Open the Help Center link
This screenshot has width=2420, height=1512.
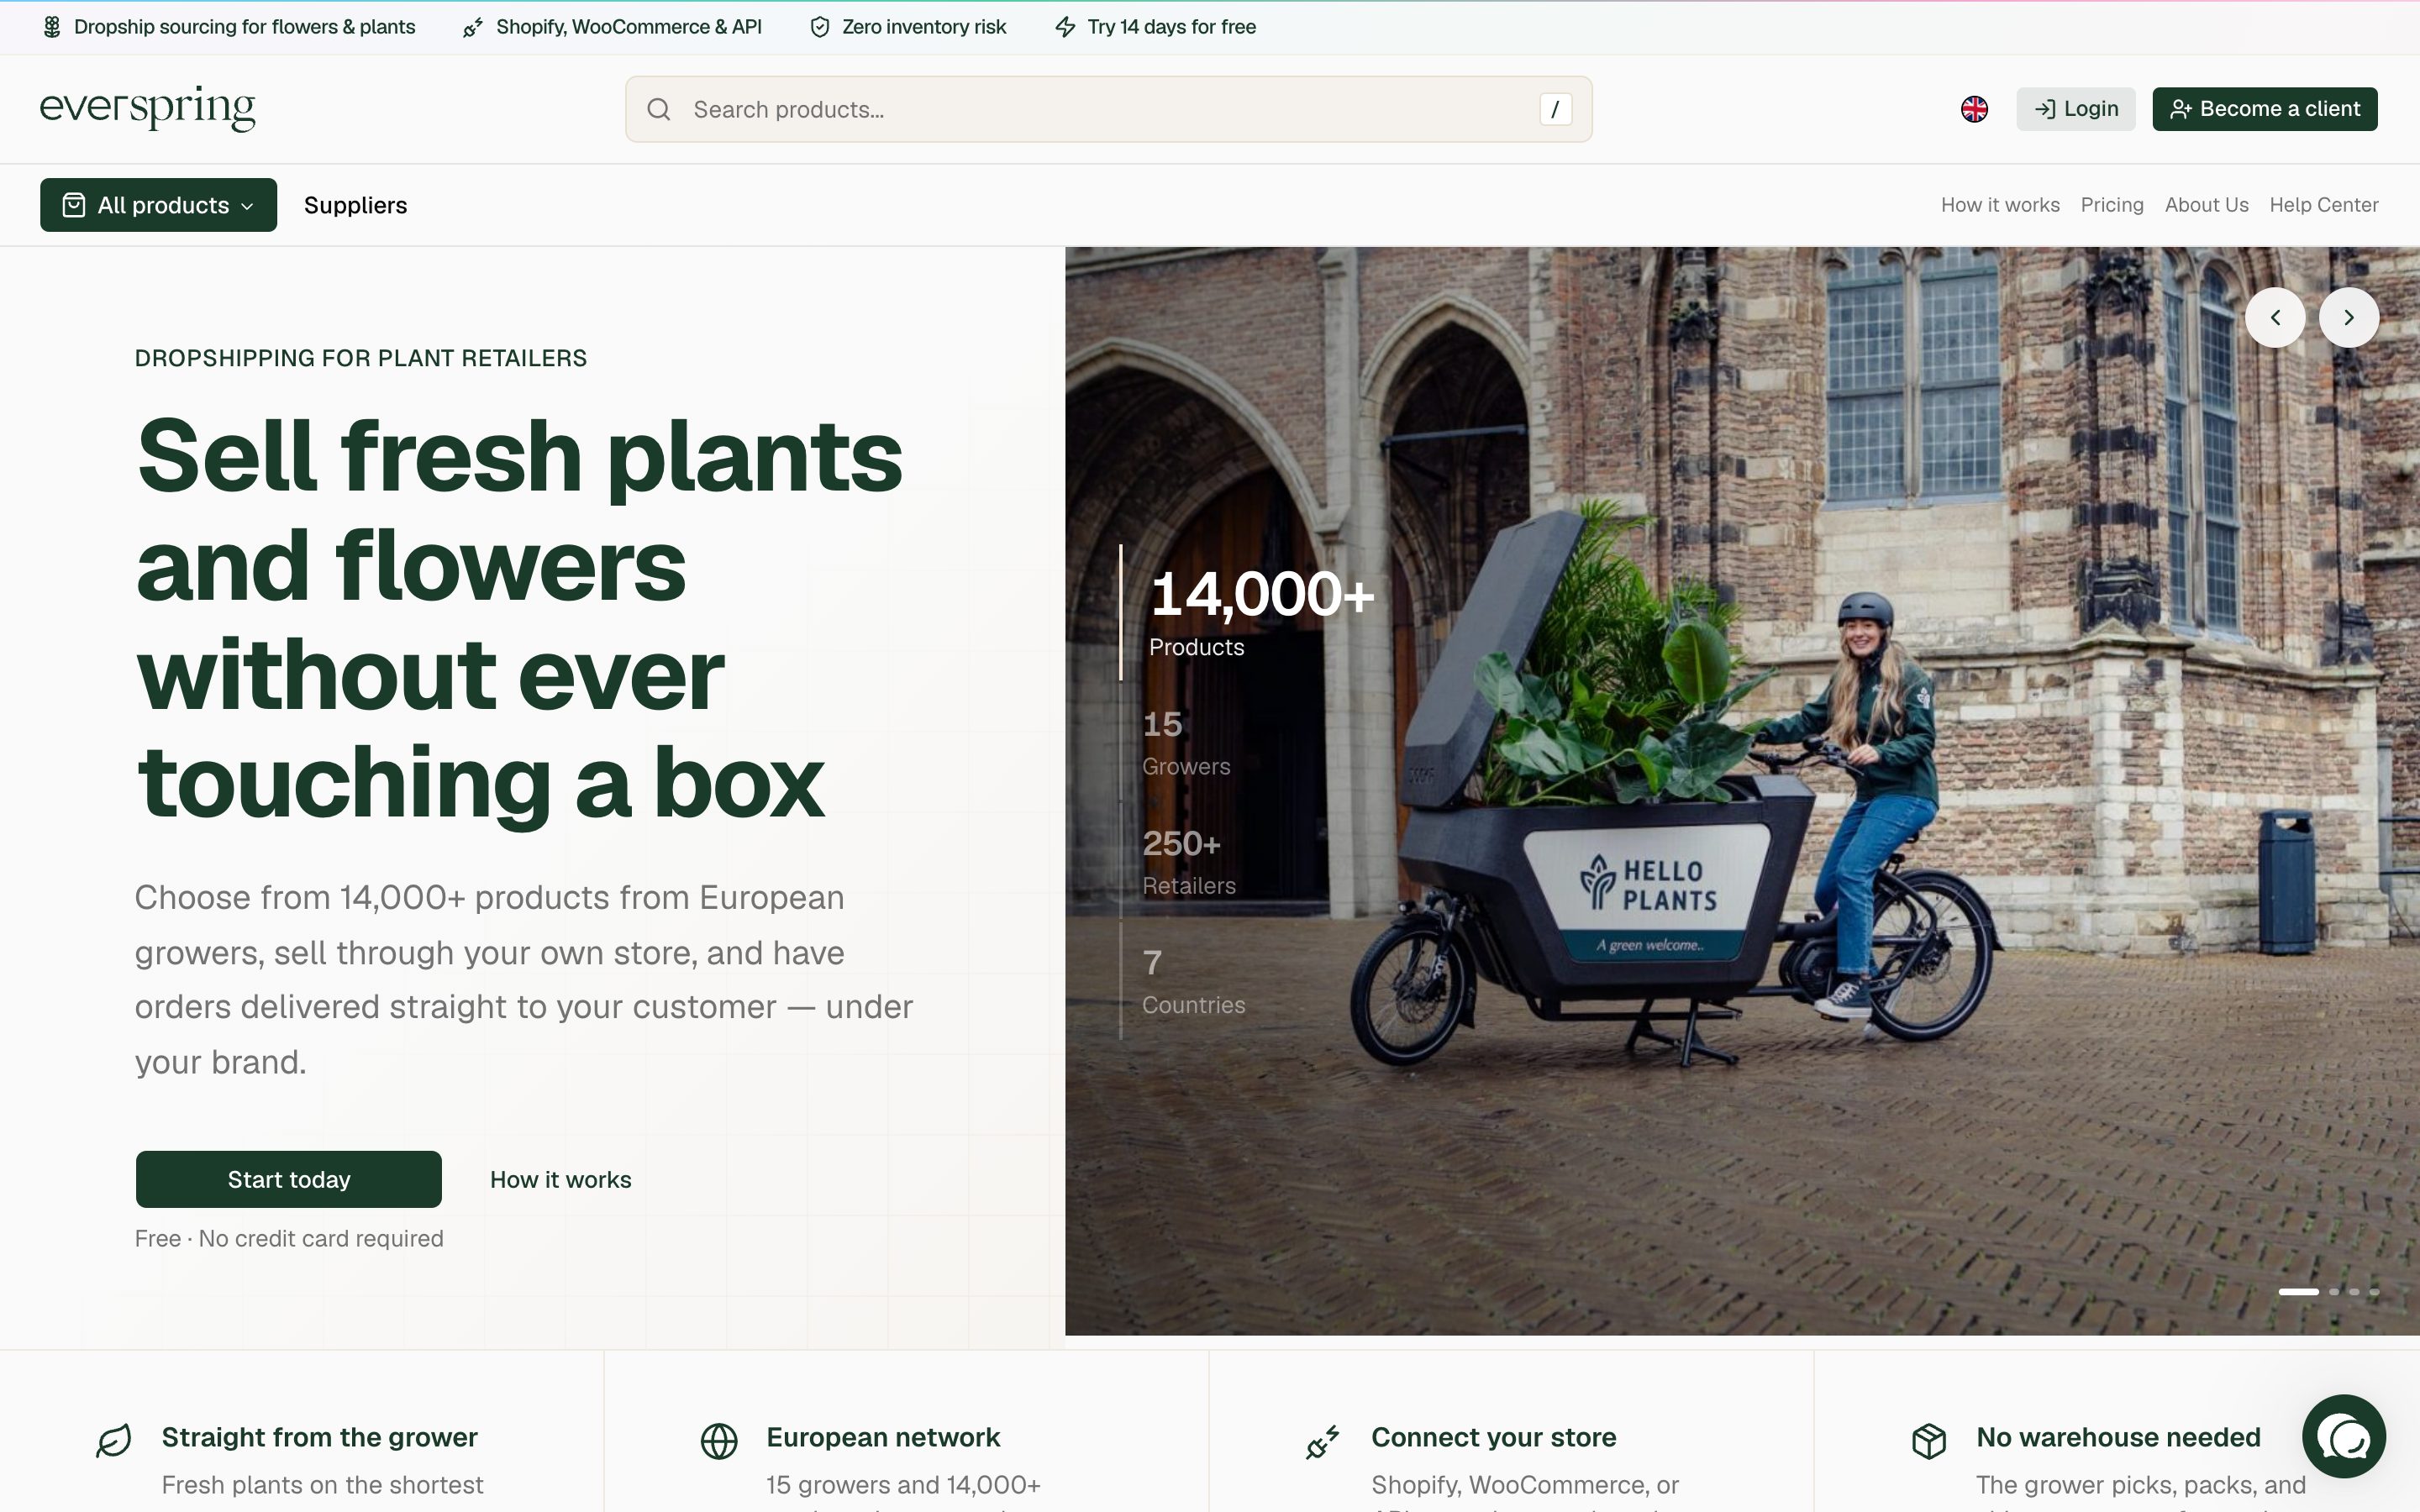(2324, 205)
